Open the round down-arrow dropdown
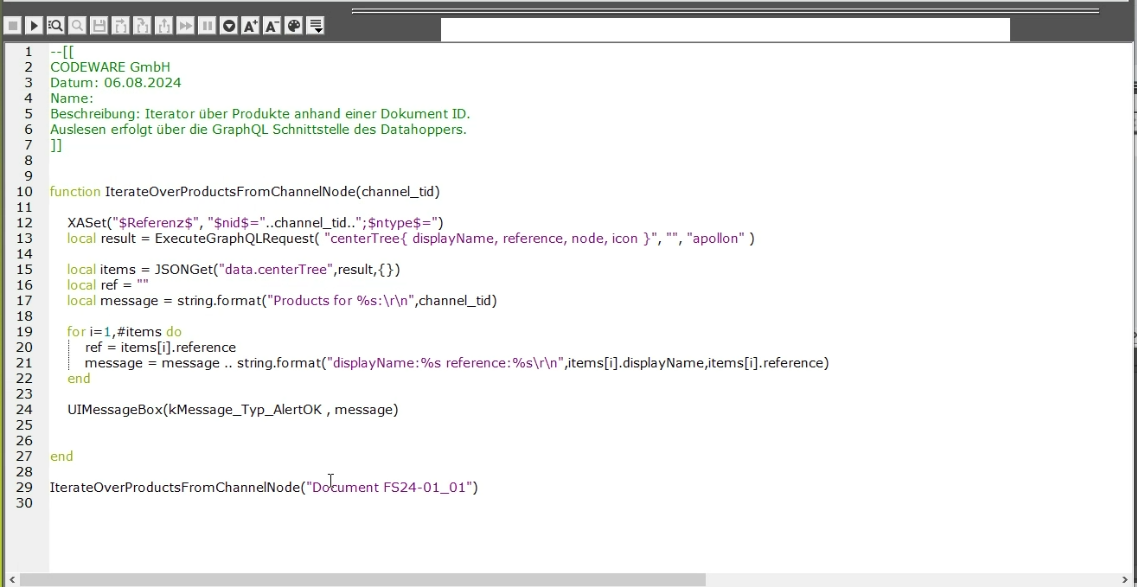The width and height of the screenshot is (1137, 587). tap(229, 26)
